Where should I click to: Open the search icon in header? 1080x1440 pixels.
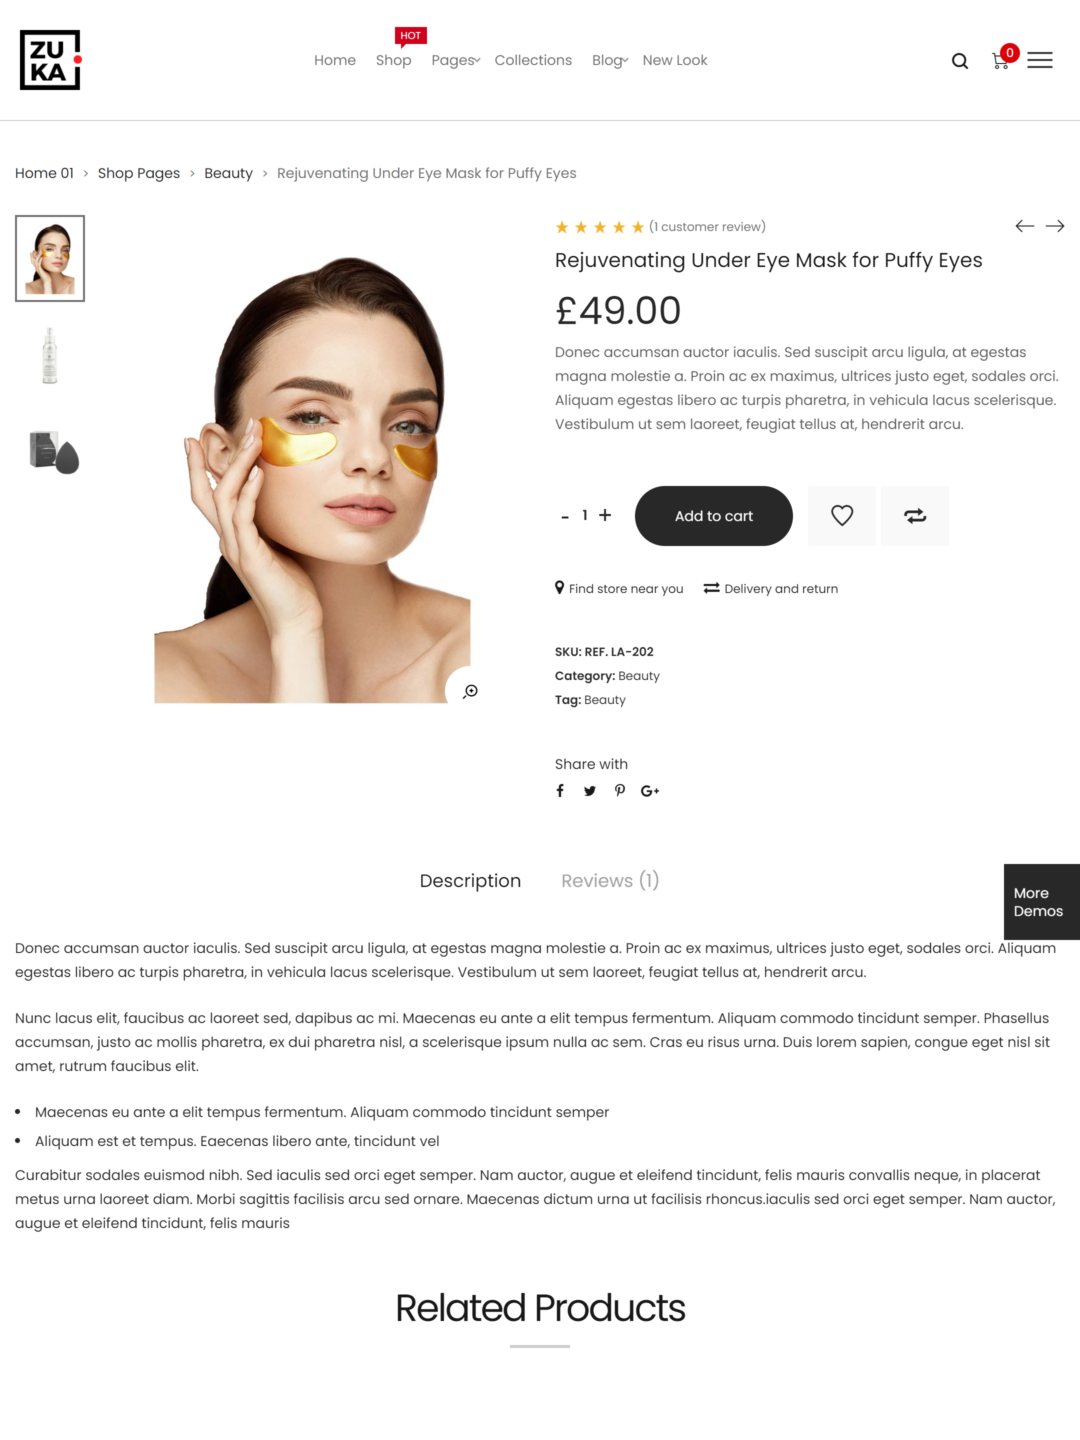[960, 61]
